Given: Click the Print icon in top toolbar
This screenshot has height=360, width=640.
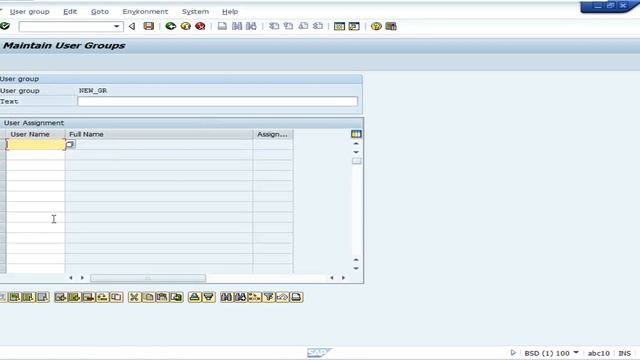Looking at the screenshot, I should coord(222,26).
